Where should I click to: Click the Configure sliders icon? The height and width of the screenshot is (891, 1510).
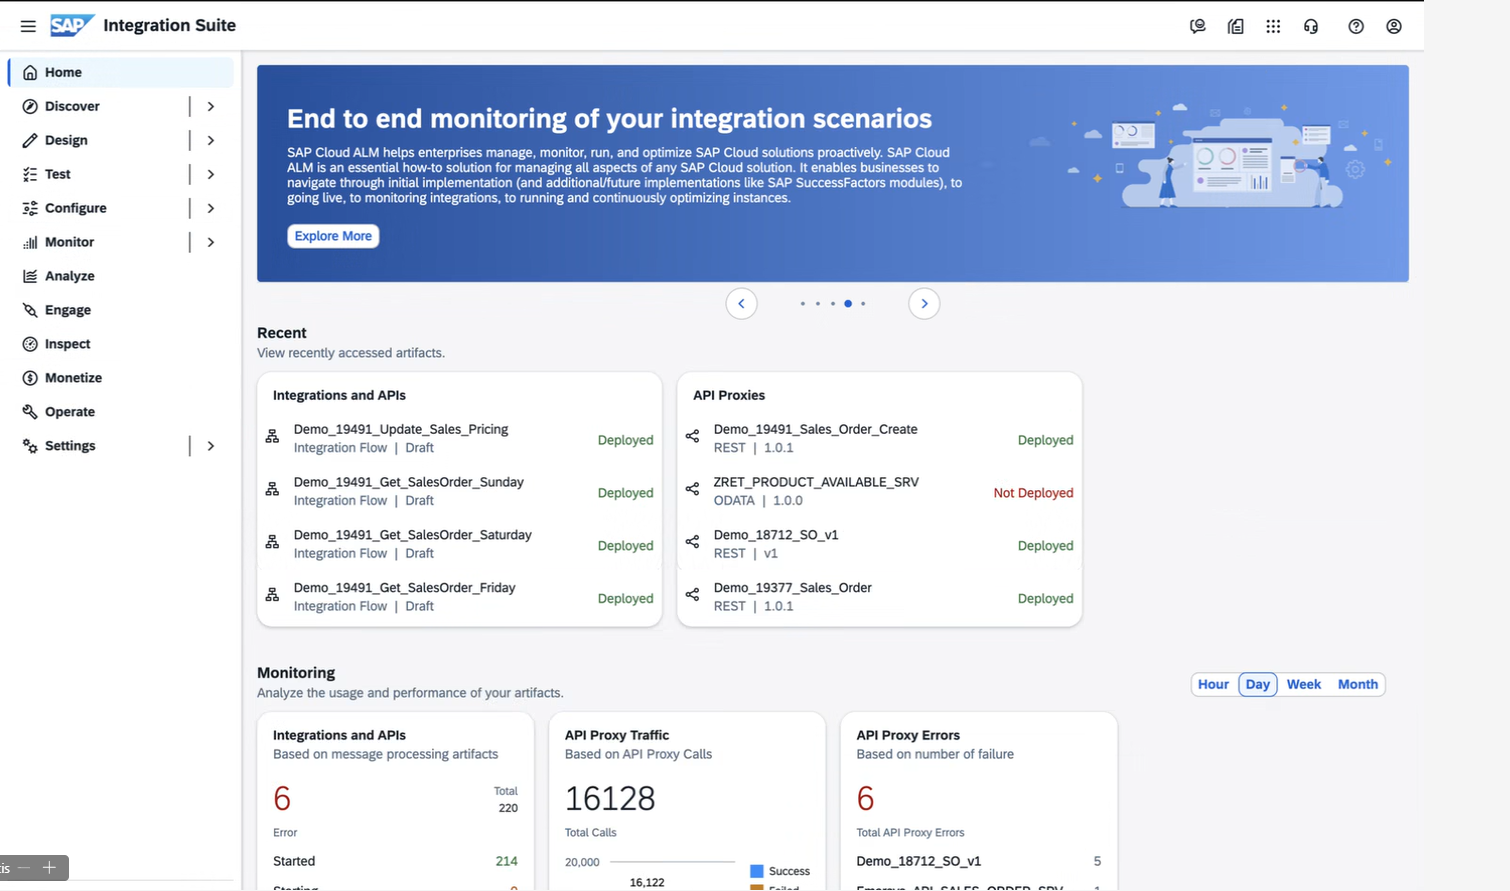tap(30, 208)
